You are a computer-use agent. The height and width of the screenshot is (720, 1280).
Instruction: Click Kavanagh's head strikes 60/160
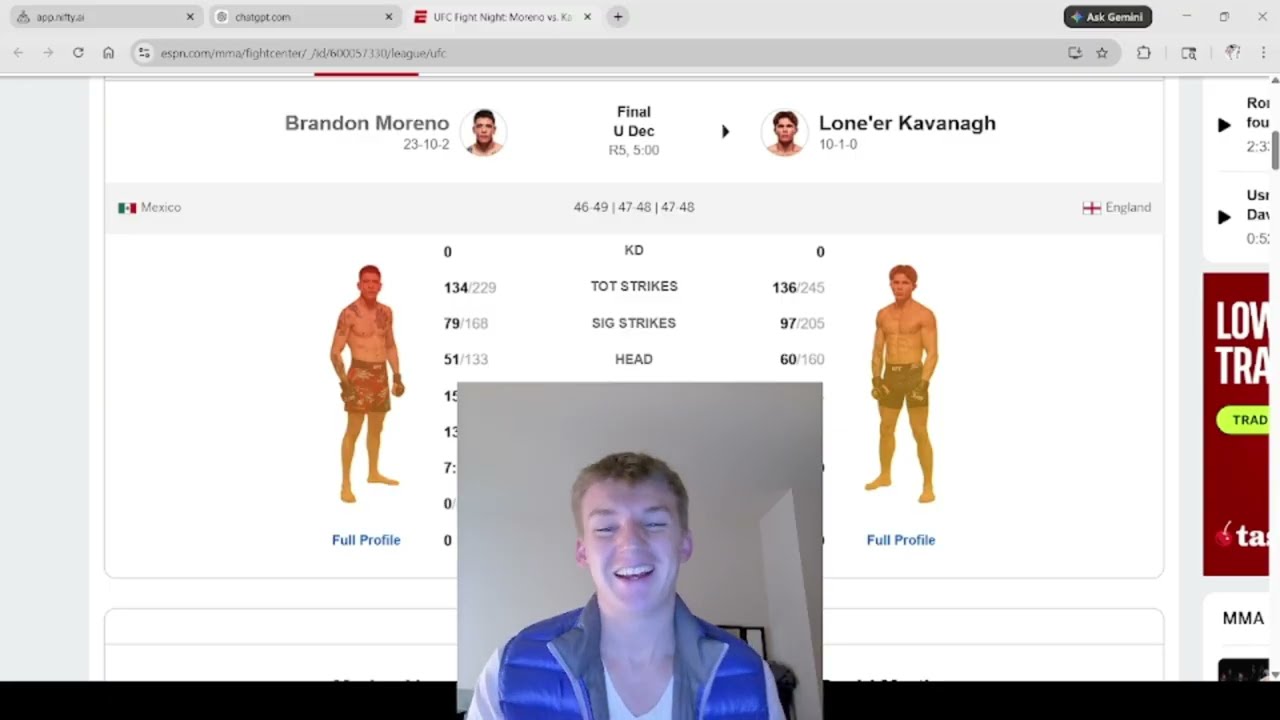point(802,360)
